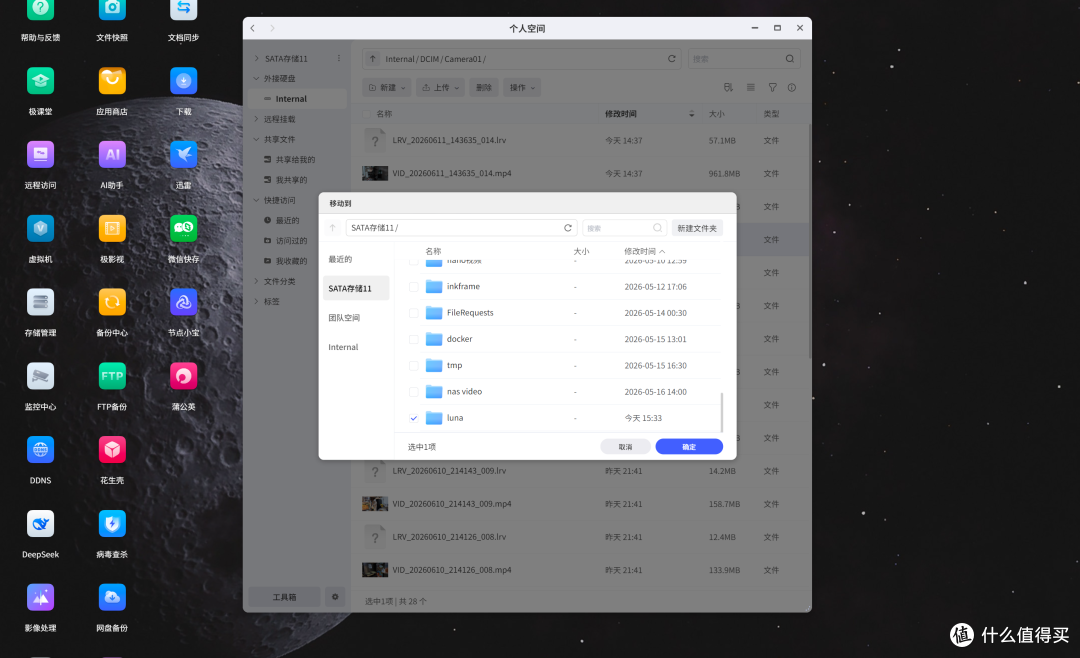Select SATA存储11 in the move dialog sidebar
The height and width of the screenshot is (658, 1080).
(355, 288)
